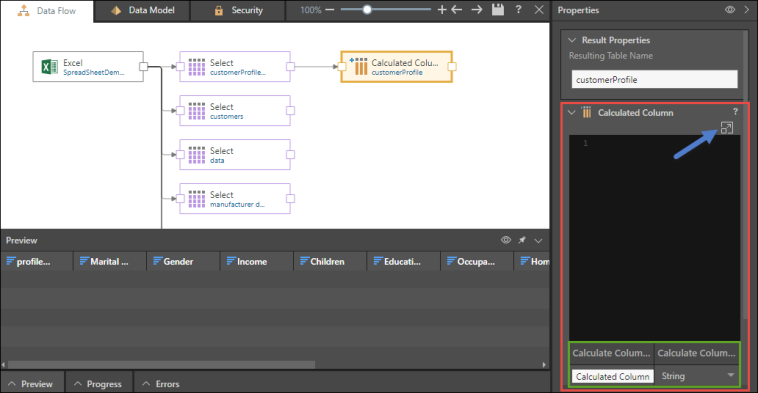Collapse the Calculated Column section chevron
The width and height of the screenshot is (758, 393).
[x=571, y=113]
